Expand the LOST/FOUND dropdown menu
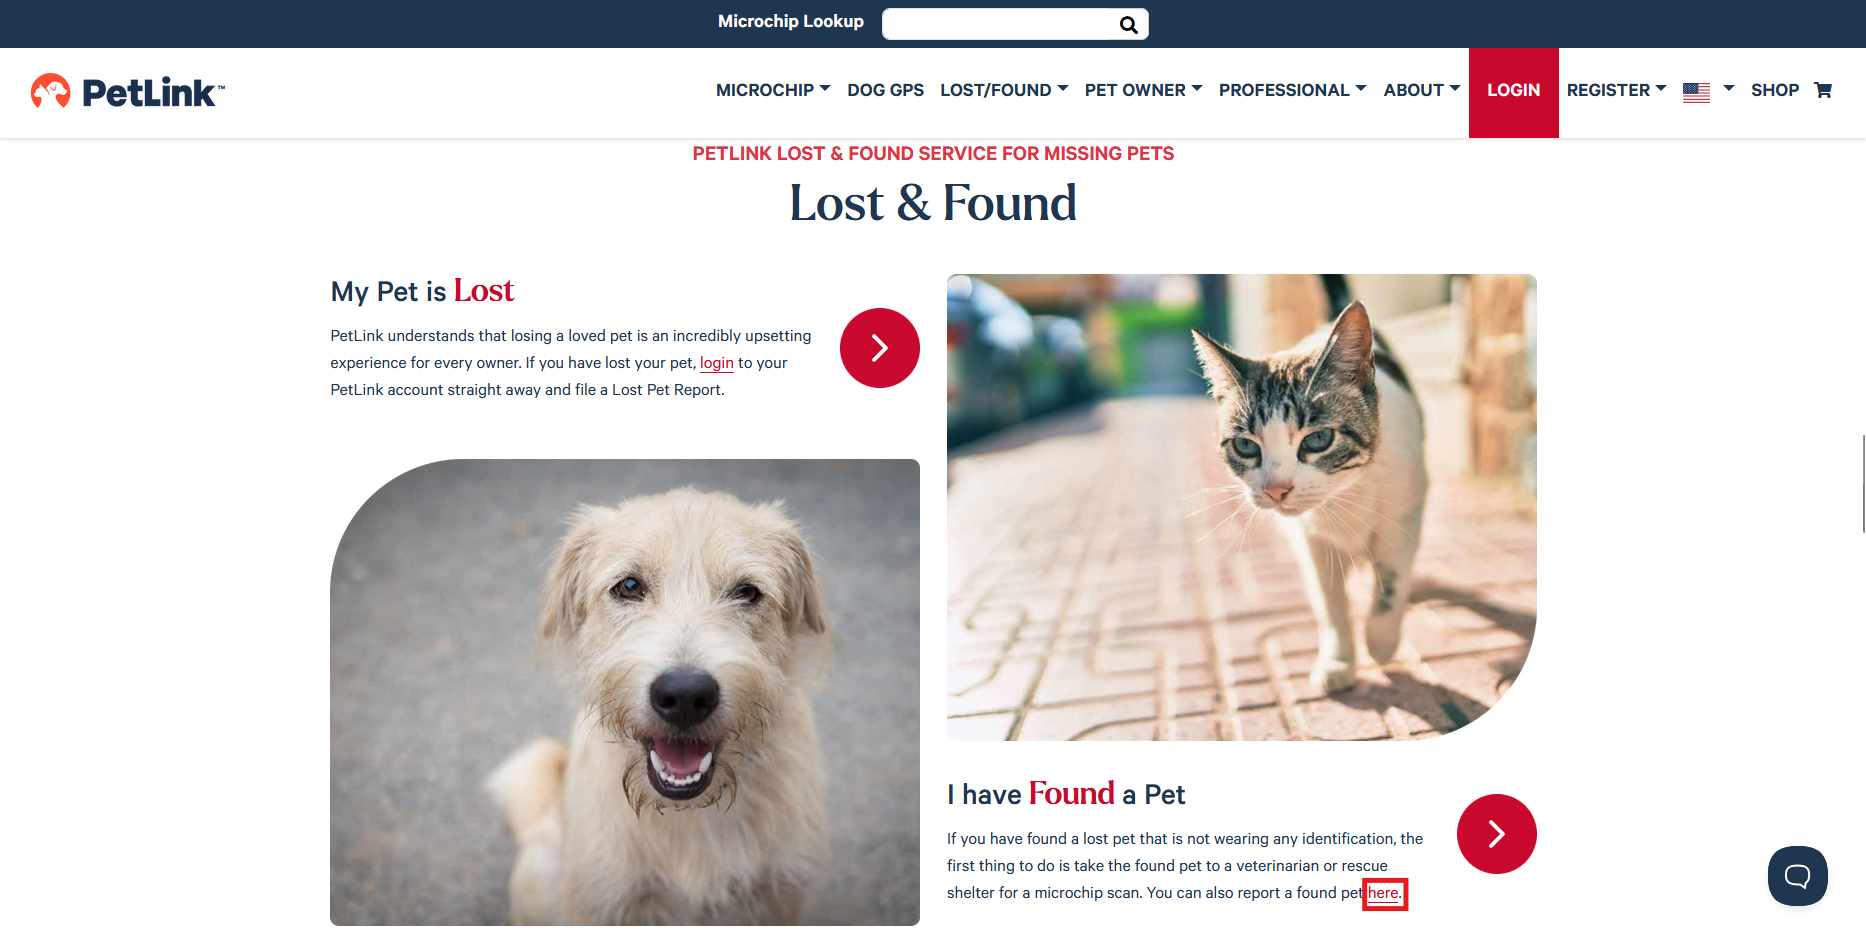 (x=1004, y=90)
